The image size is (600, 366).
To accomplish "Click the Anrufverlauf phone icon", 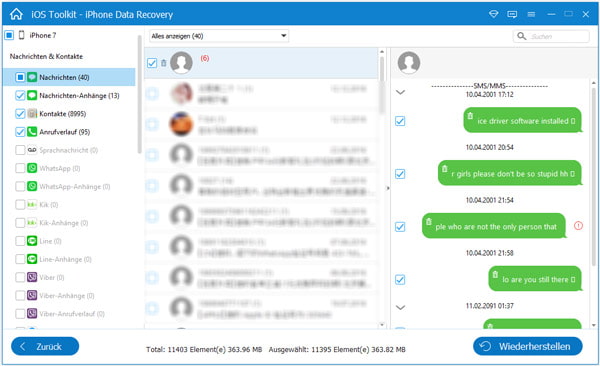I will (32, 132).
